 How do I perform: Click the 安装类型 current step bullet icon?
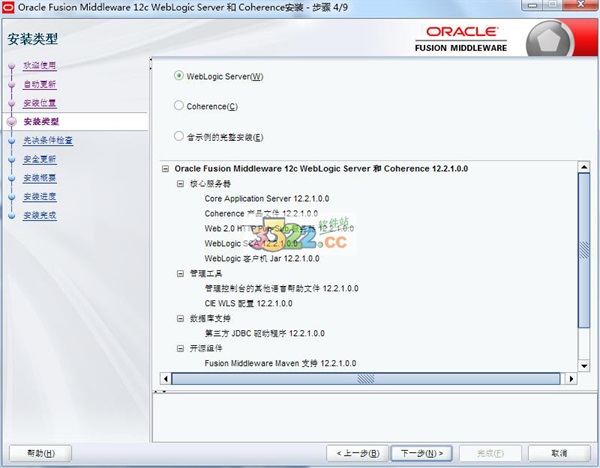[12, 122]
